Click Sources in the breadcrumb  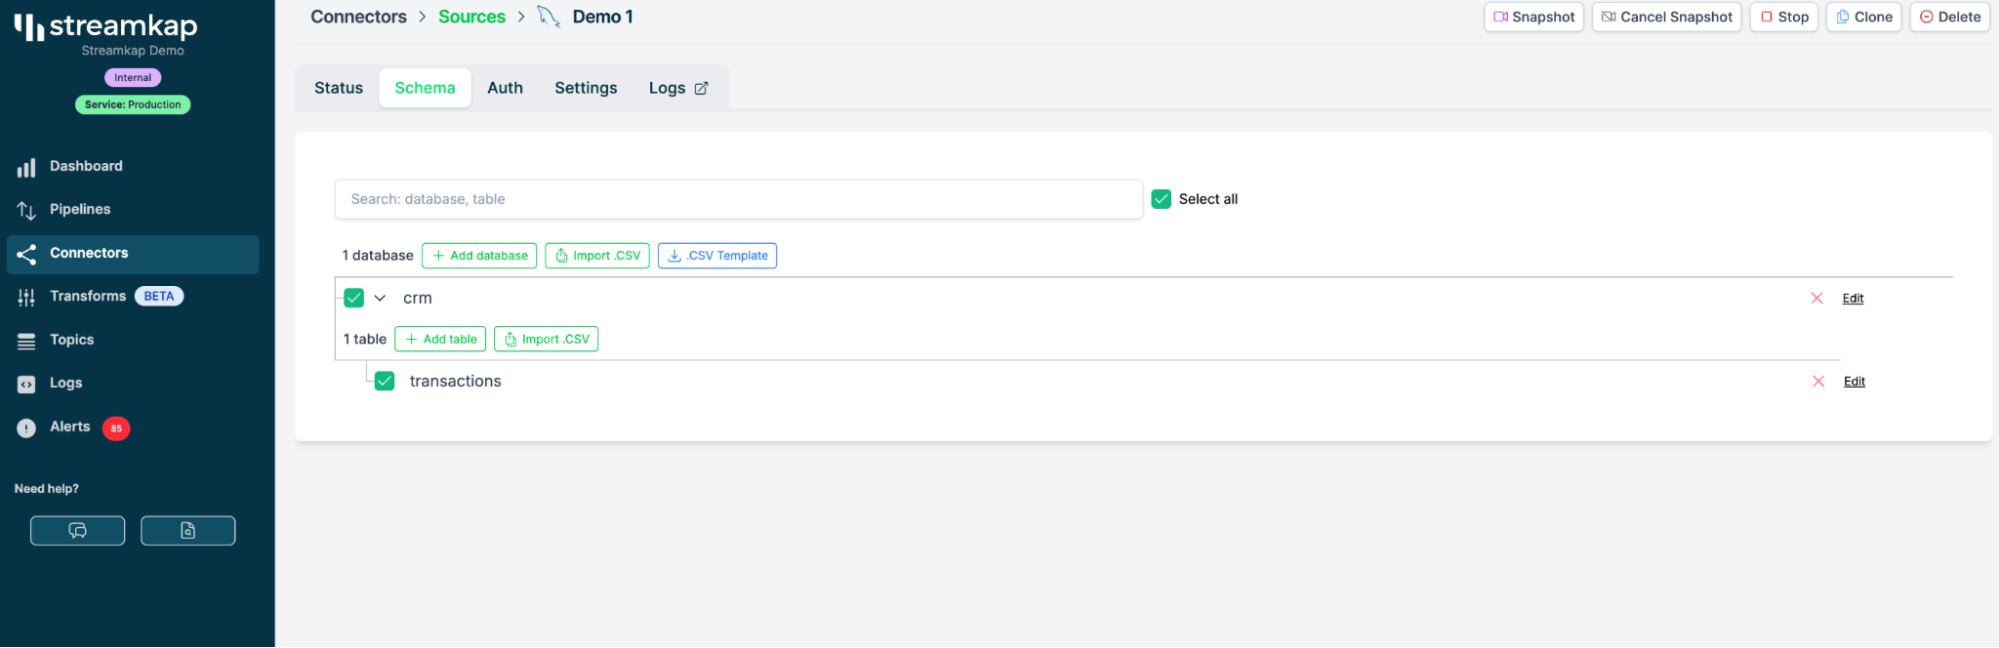(x=472, y=17)
